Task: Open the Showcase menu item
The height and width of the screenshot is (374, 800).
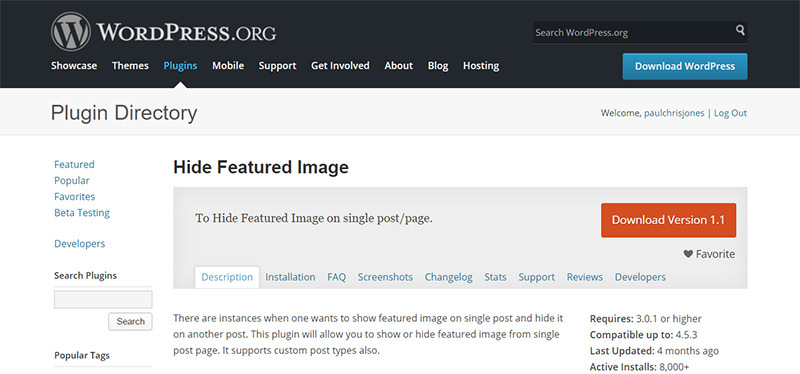Action: click(74, 66)
